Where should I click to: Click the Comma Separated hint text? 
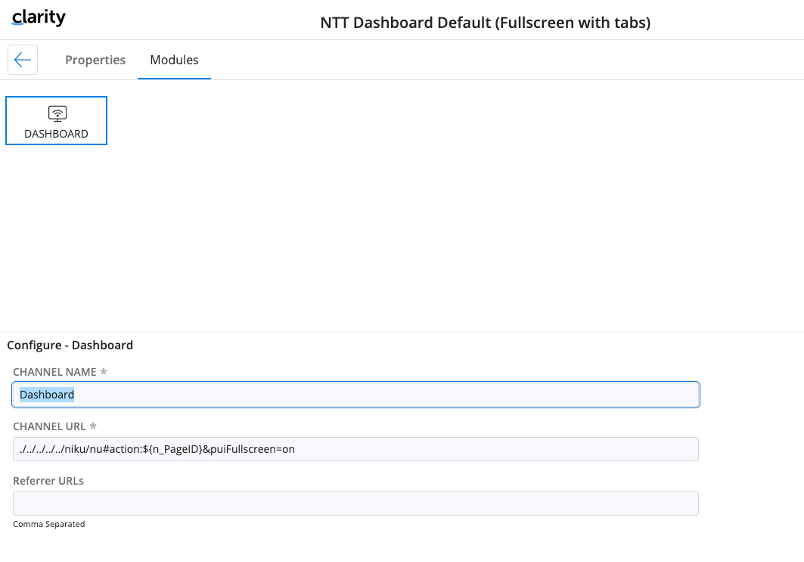49,524
